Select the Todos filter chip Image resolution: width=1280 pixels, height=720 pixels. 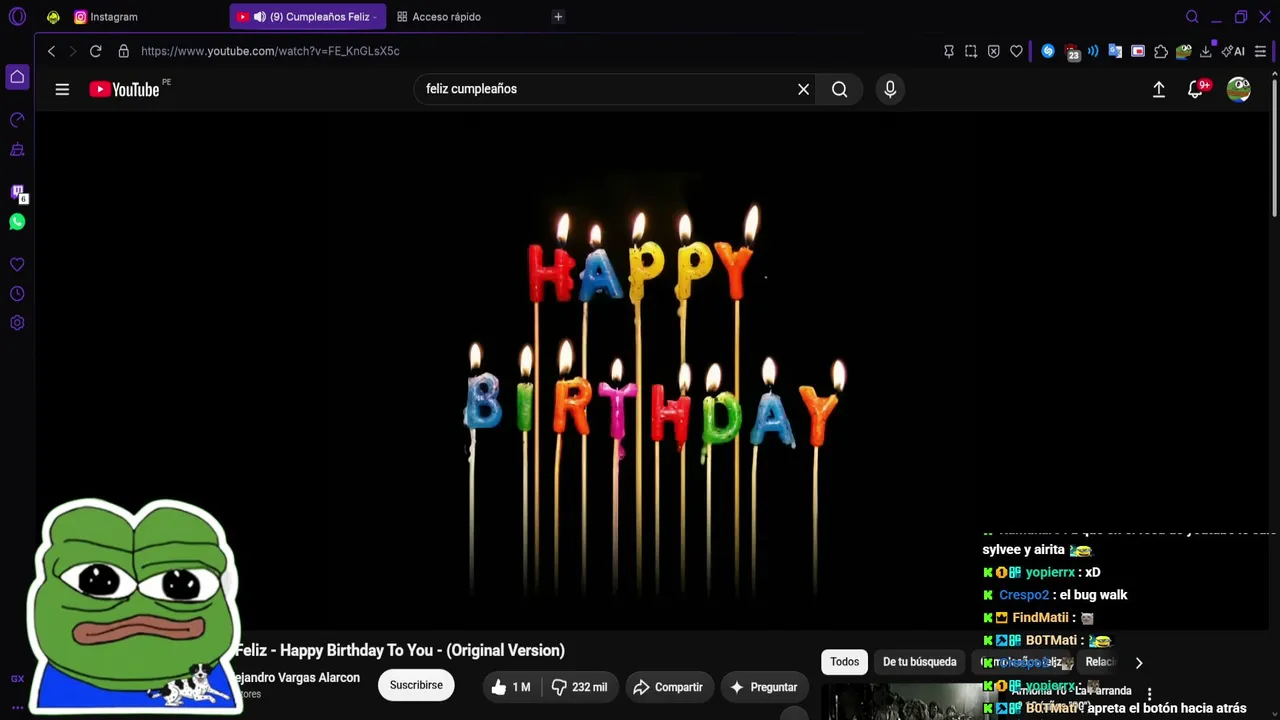844,662
